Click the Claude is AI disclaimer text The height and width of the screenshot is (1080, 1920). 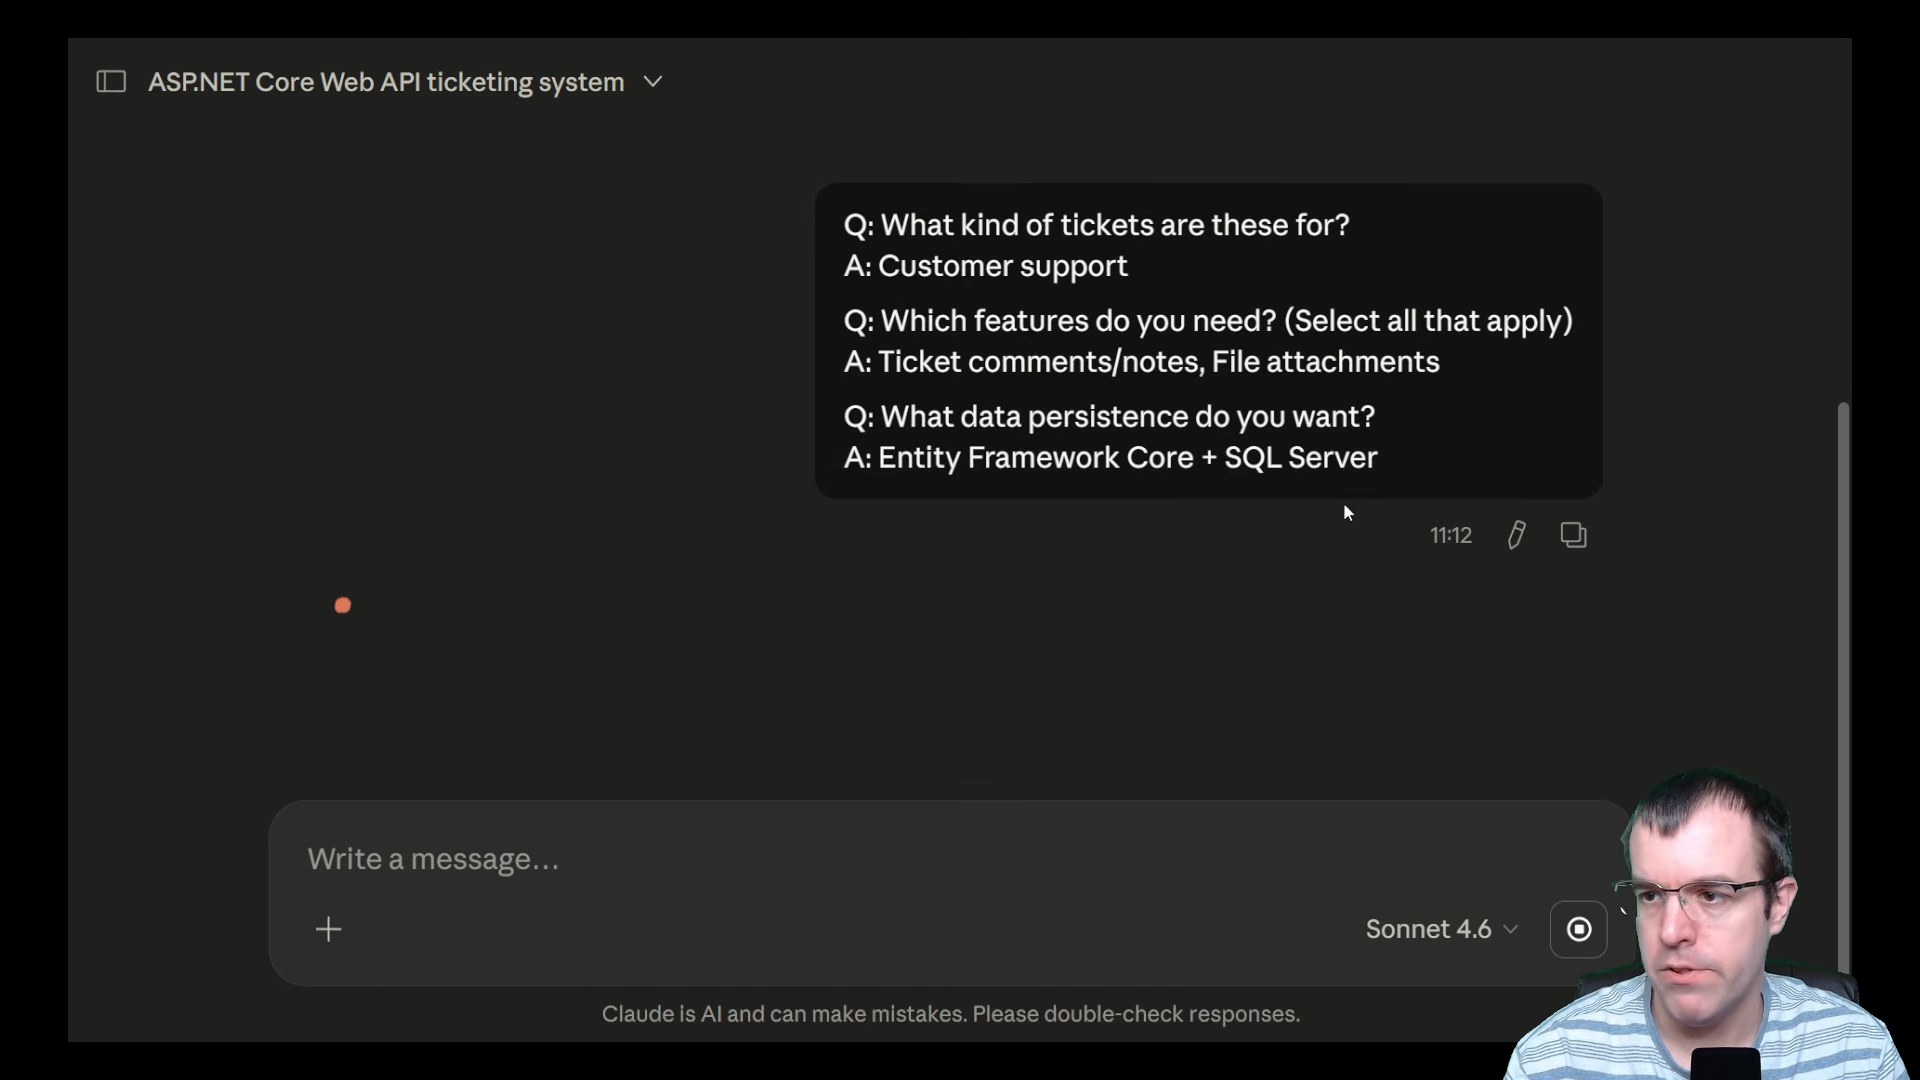950,1014
